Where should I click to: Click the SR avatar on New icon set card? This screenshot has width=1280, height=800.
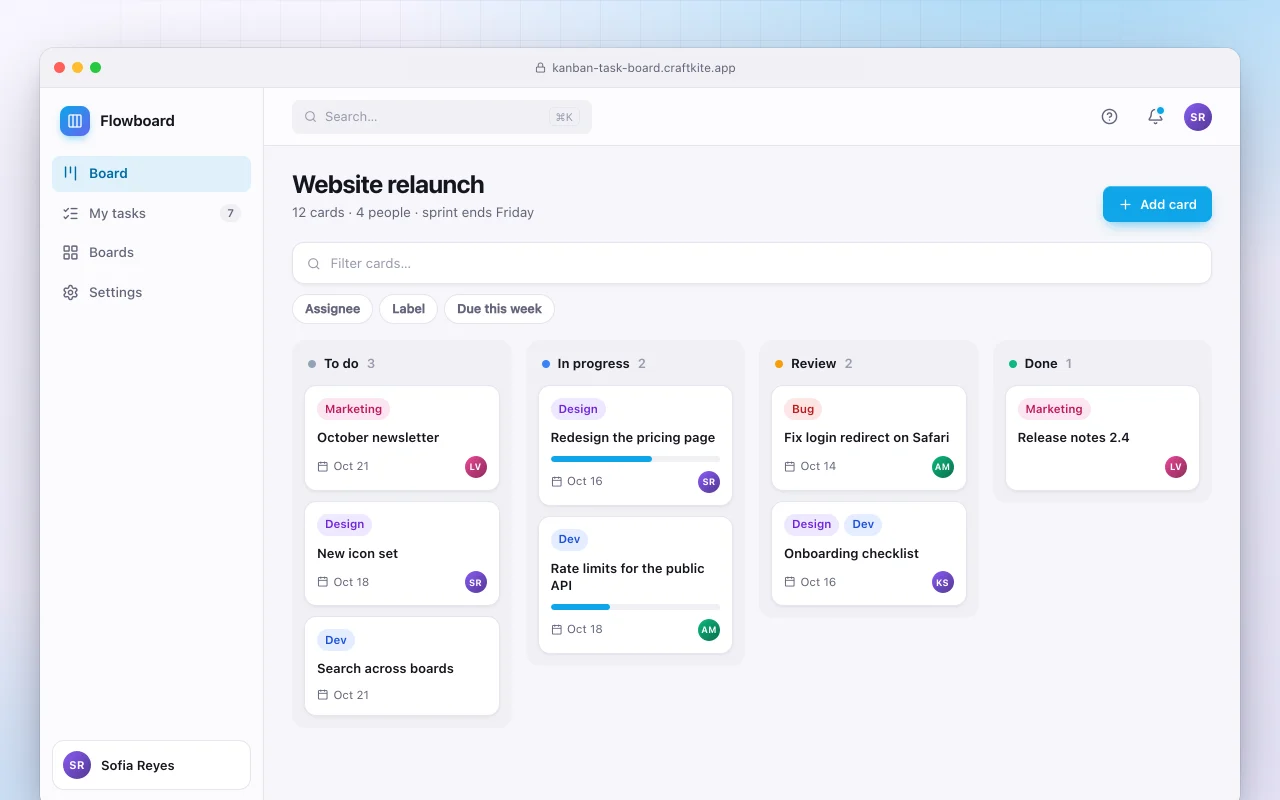click(x=476, y=582)
